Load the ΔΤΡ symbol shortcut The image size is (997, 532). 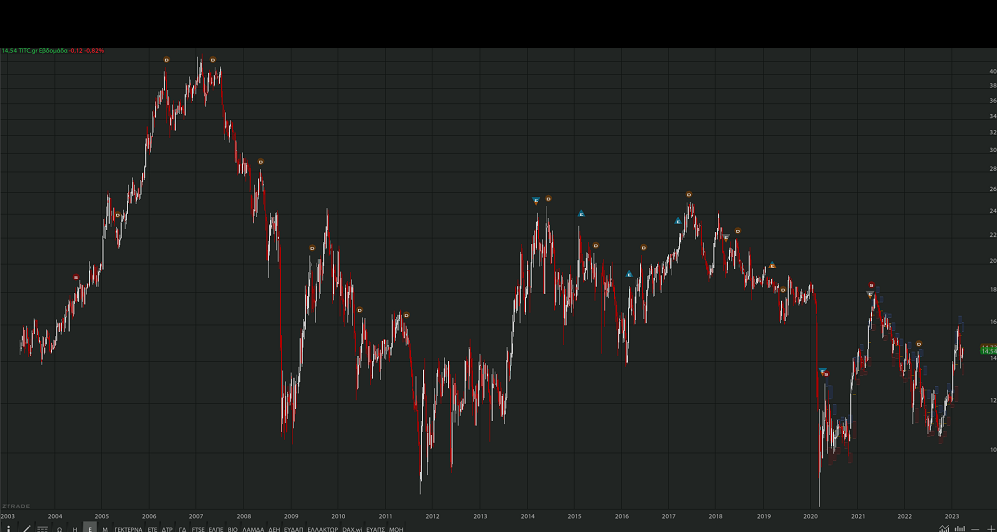pos(167,529)
